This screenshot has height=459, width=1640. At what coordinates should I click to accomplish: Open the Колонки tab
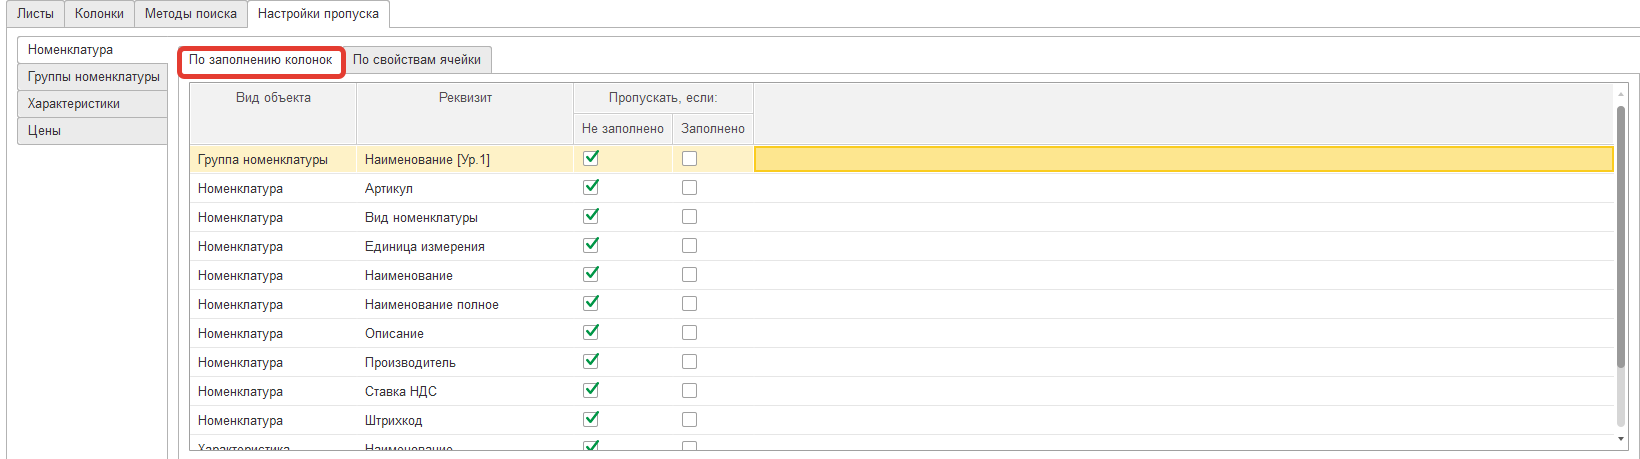pyautogui.click(x=99, y=14)
